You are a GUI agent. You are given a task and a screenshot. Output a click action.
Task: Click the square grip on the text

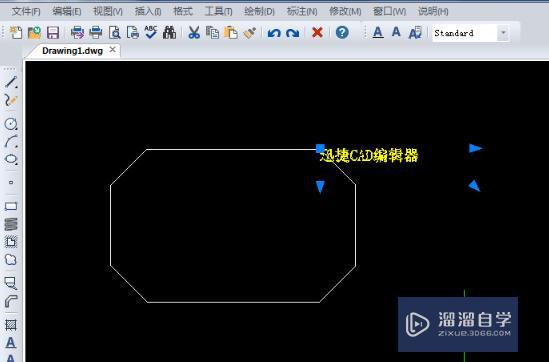[x=320, y=148]
